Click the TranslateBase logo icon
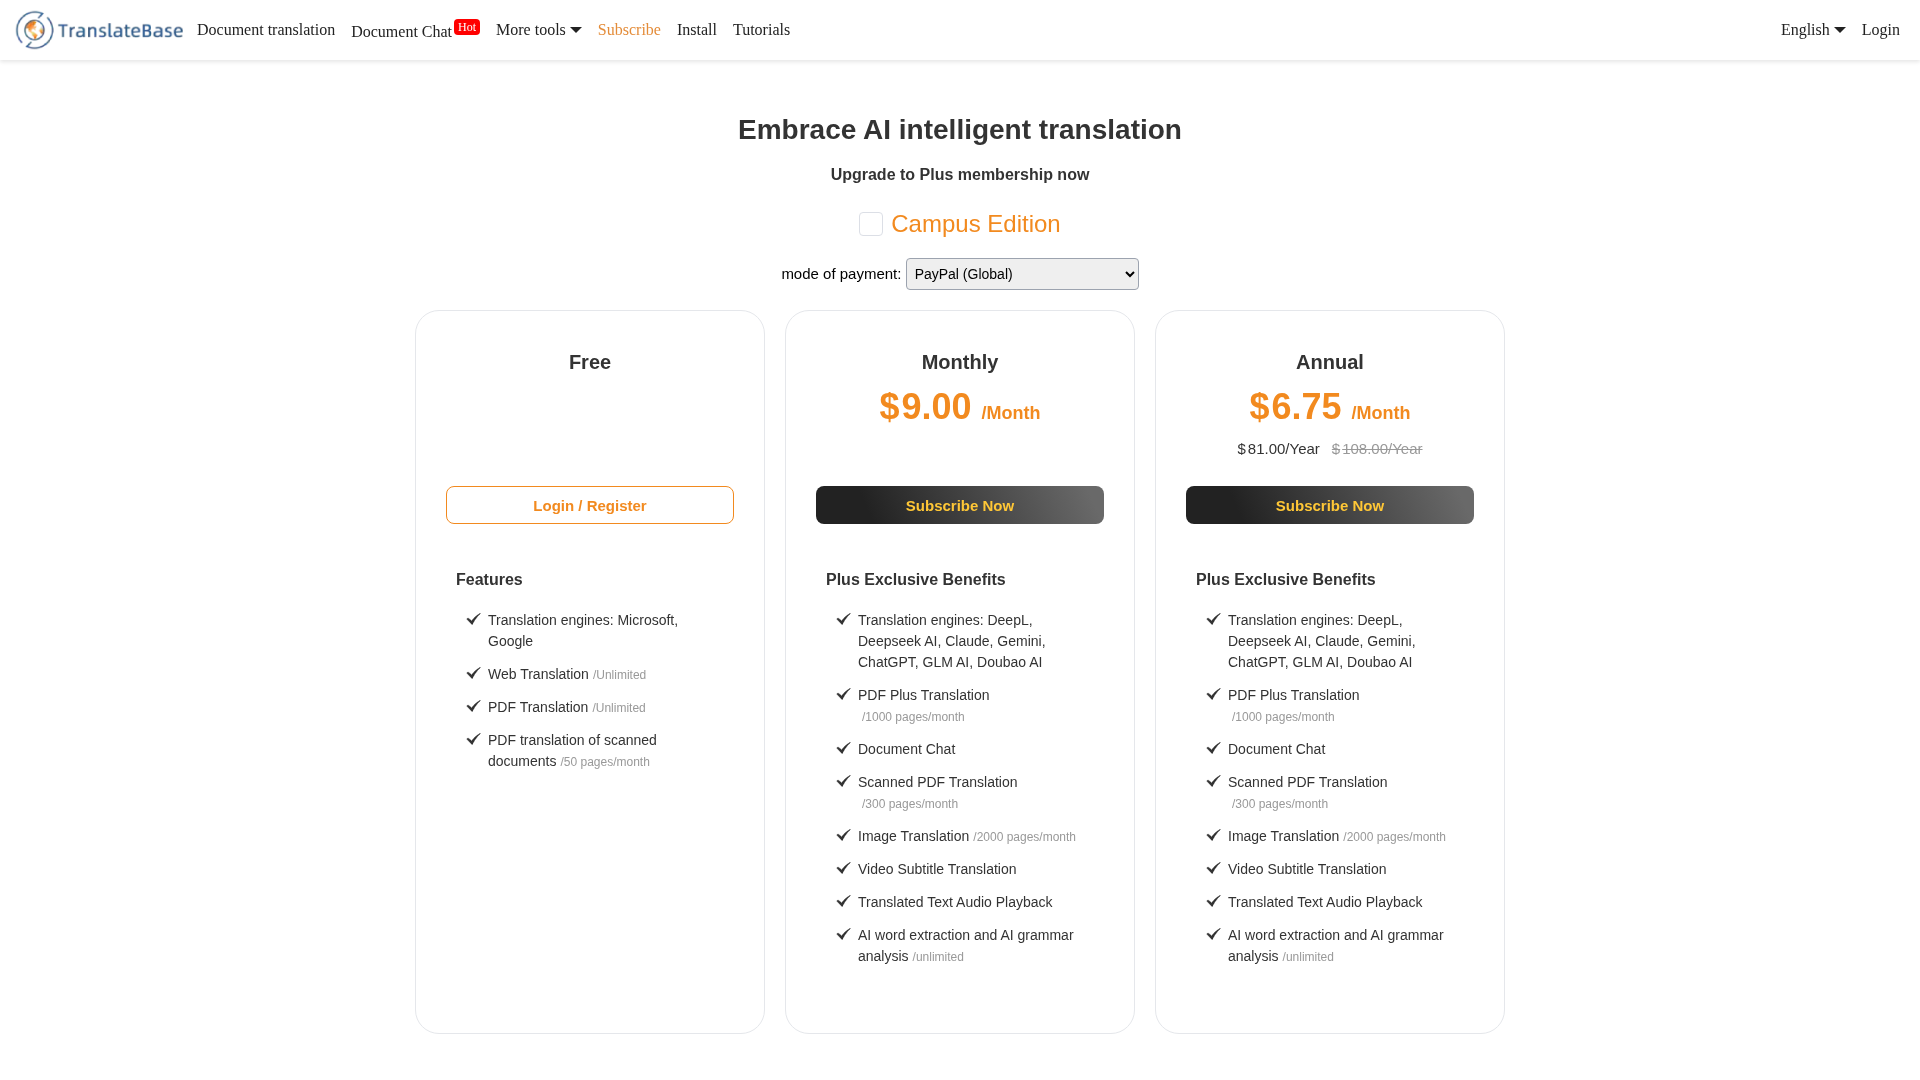The height and width of the screenshot is (1080, 1920). click(x=35, y=30)
